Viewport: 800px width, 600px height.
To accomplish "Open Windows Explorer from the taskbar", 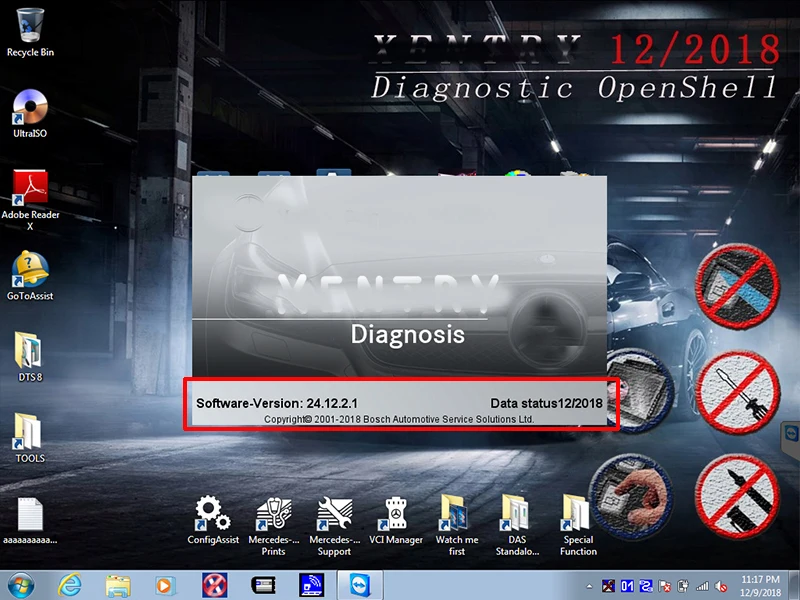I will point(118,585).
